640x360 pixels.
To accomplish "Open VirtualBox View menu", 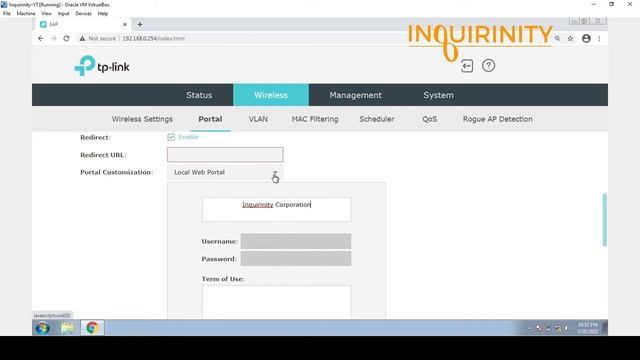I will coord(47,13).
